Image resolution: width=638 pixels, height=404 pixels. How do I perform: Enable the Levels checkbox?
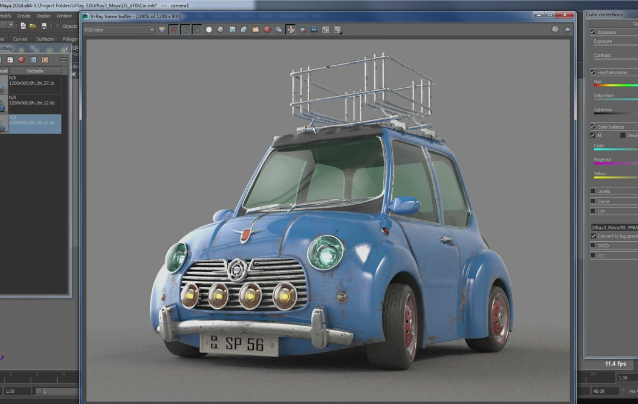(x=593, y=191)
